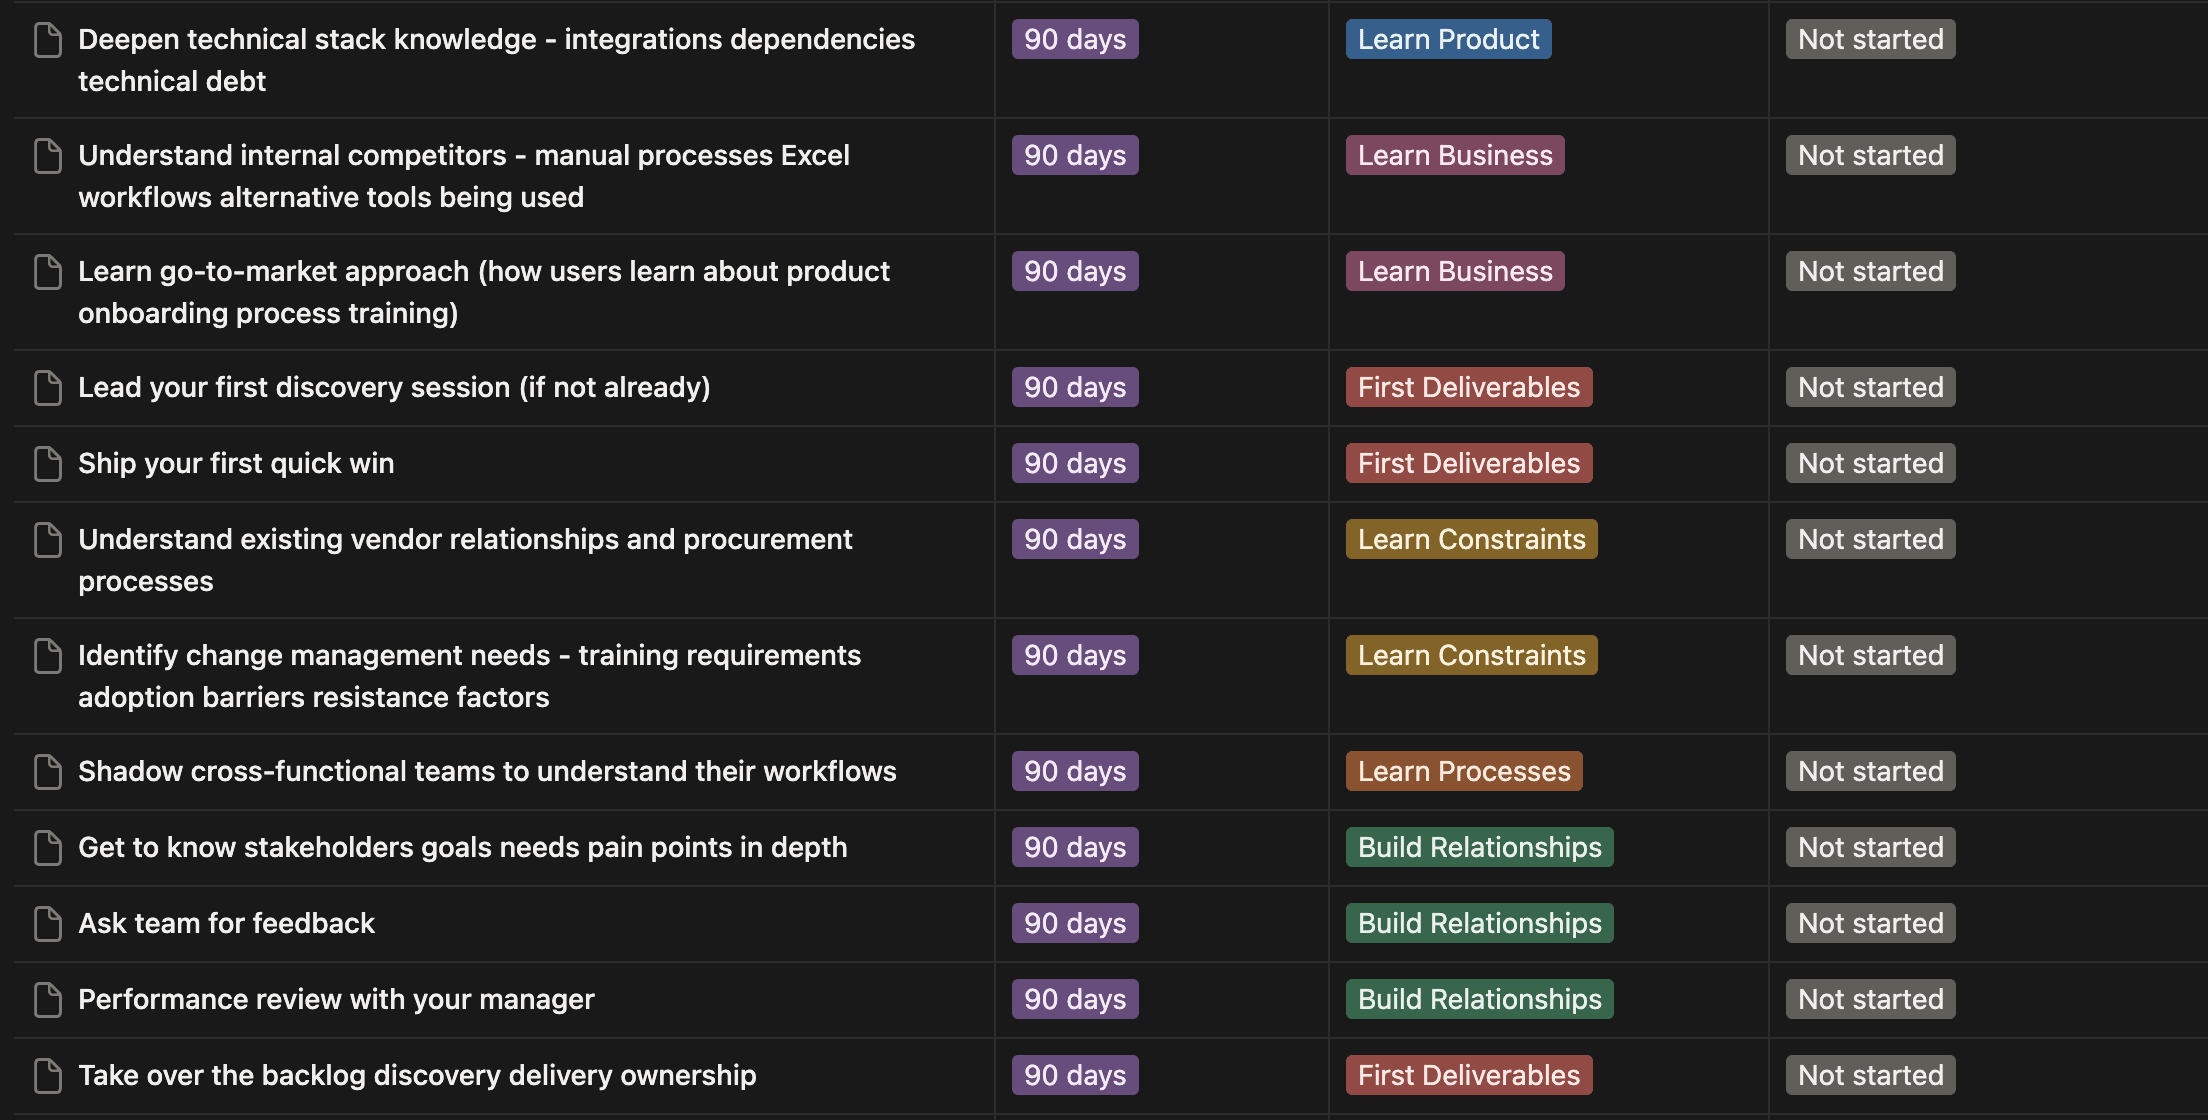The height and width of the screenshot is (1120, 2208).
Task: Click page icon beside 'Deepen technical stack knowledge'
Action: pos(48,40)
